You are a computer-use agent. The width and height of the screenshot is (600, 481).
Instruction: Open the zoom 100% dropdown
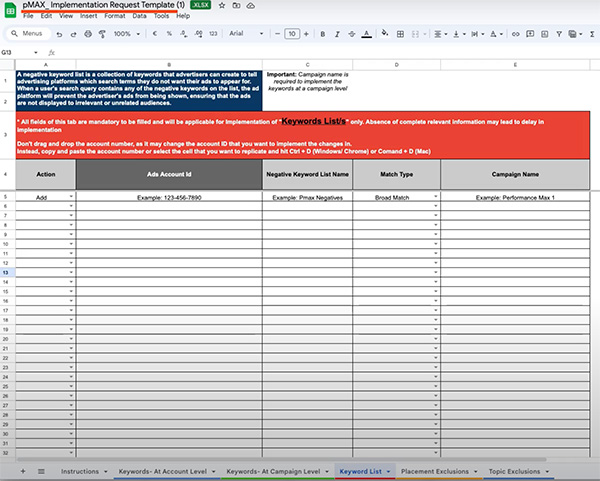[x=126, y=34]
